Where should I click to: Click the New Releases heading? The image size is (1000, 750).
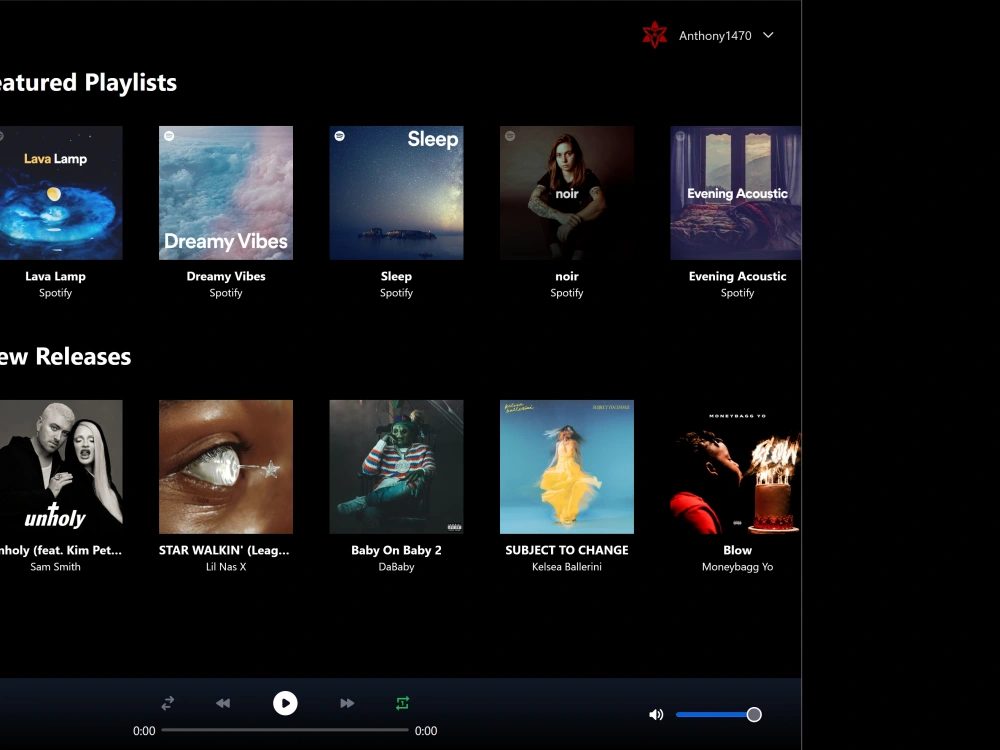[x=66, y=357]
